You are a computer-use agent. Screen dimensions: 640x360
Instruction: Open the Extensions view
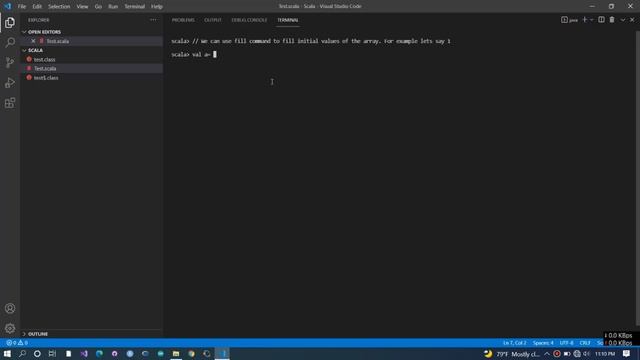10,103
